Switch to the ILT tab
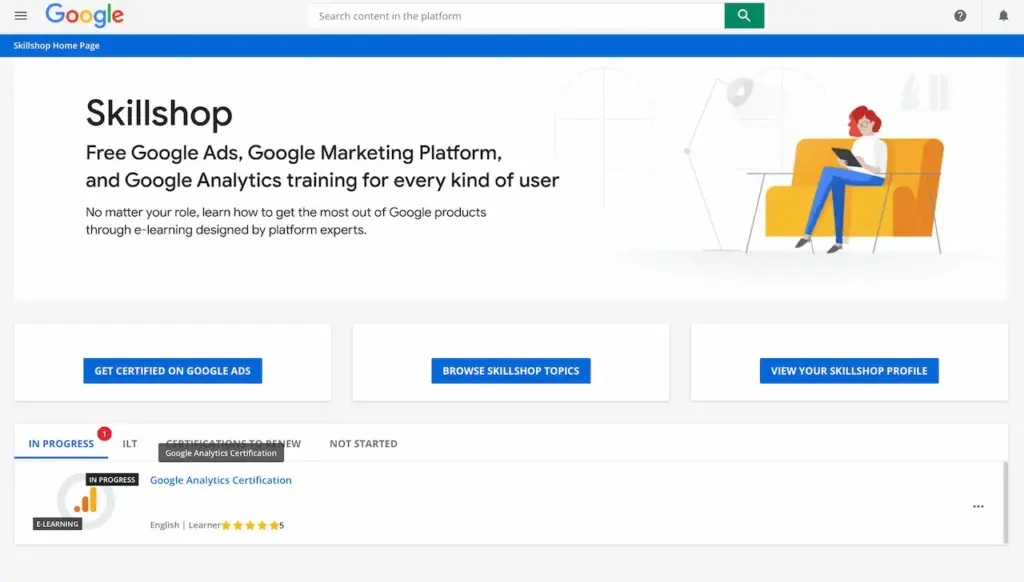1024x582 pixels. pyautogui.click(x=130, y=444)
